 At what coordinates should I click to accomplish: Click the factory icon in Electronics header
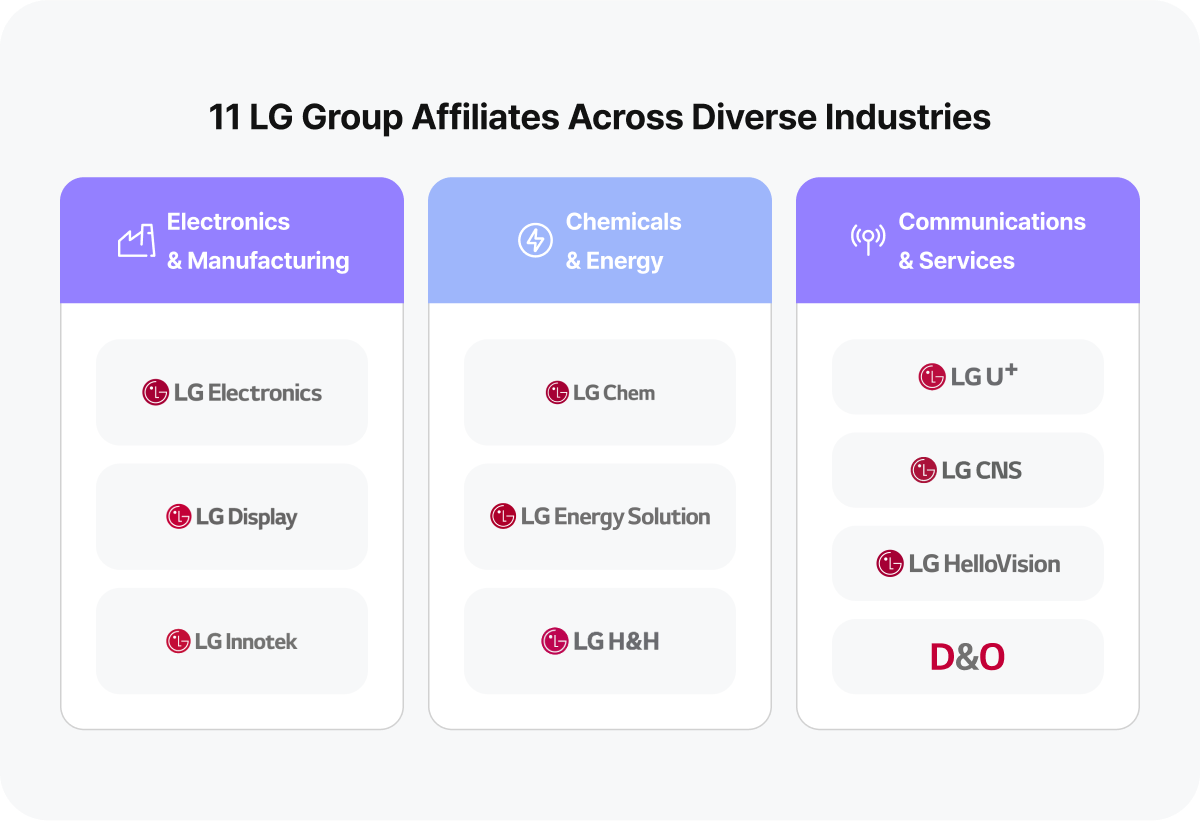[x=137, y=240]
